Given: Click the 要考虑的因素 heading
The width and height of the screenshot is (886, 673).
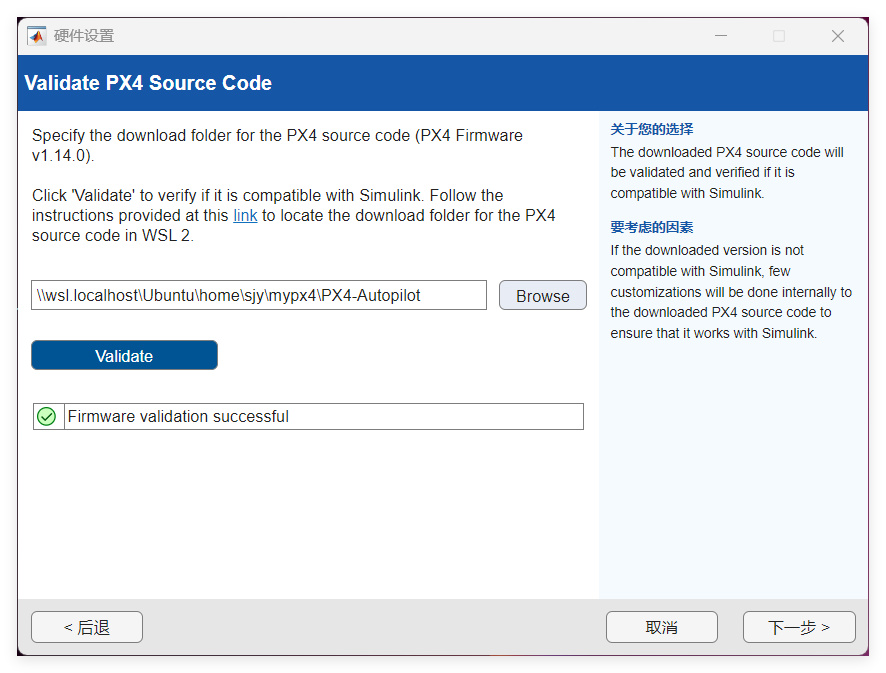Looking at the screenshot, I should 652,227.
